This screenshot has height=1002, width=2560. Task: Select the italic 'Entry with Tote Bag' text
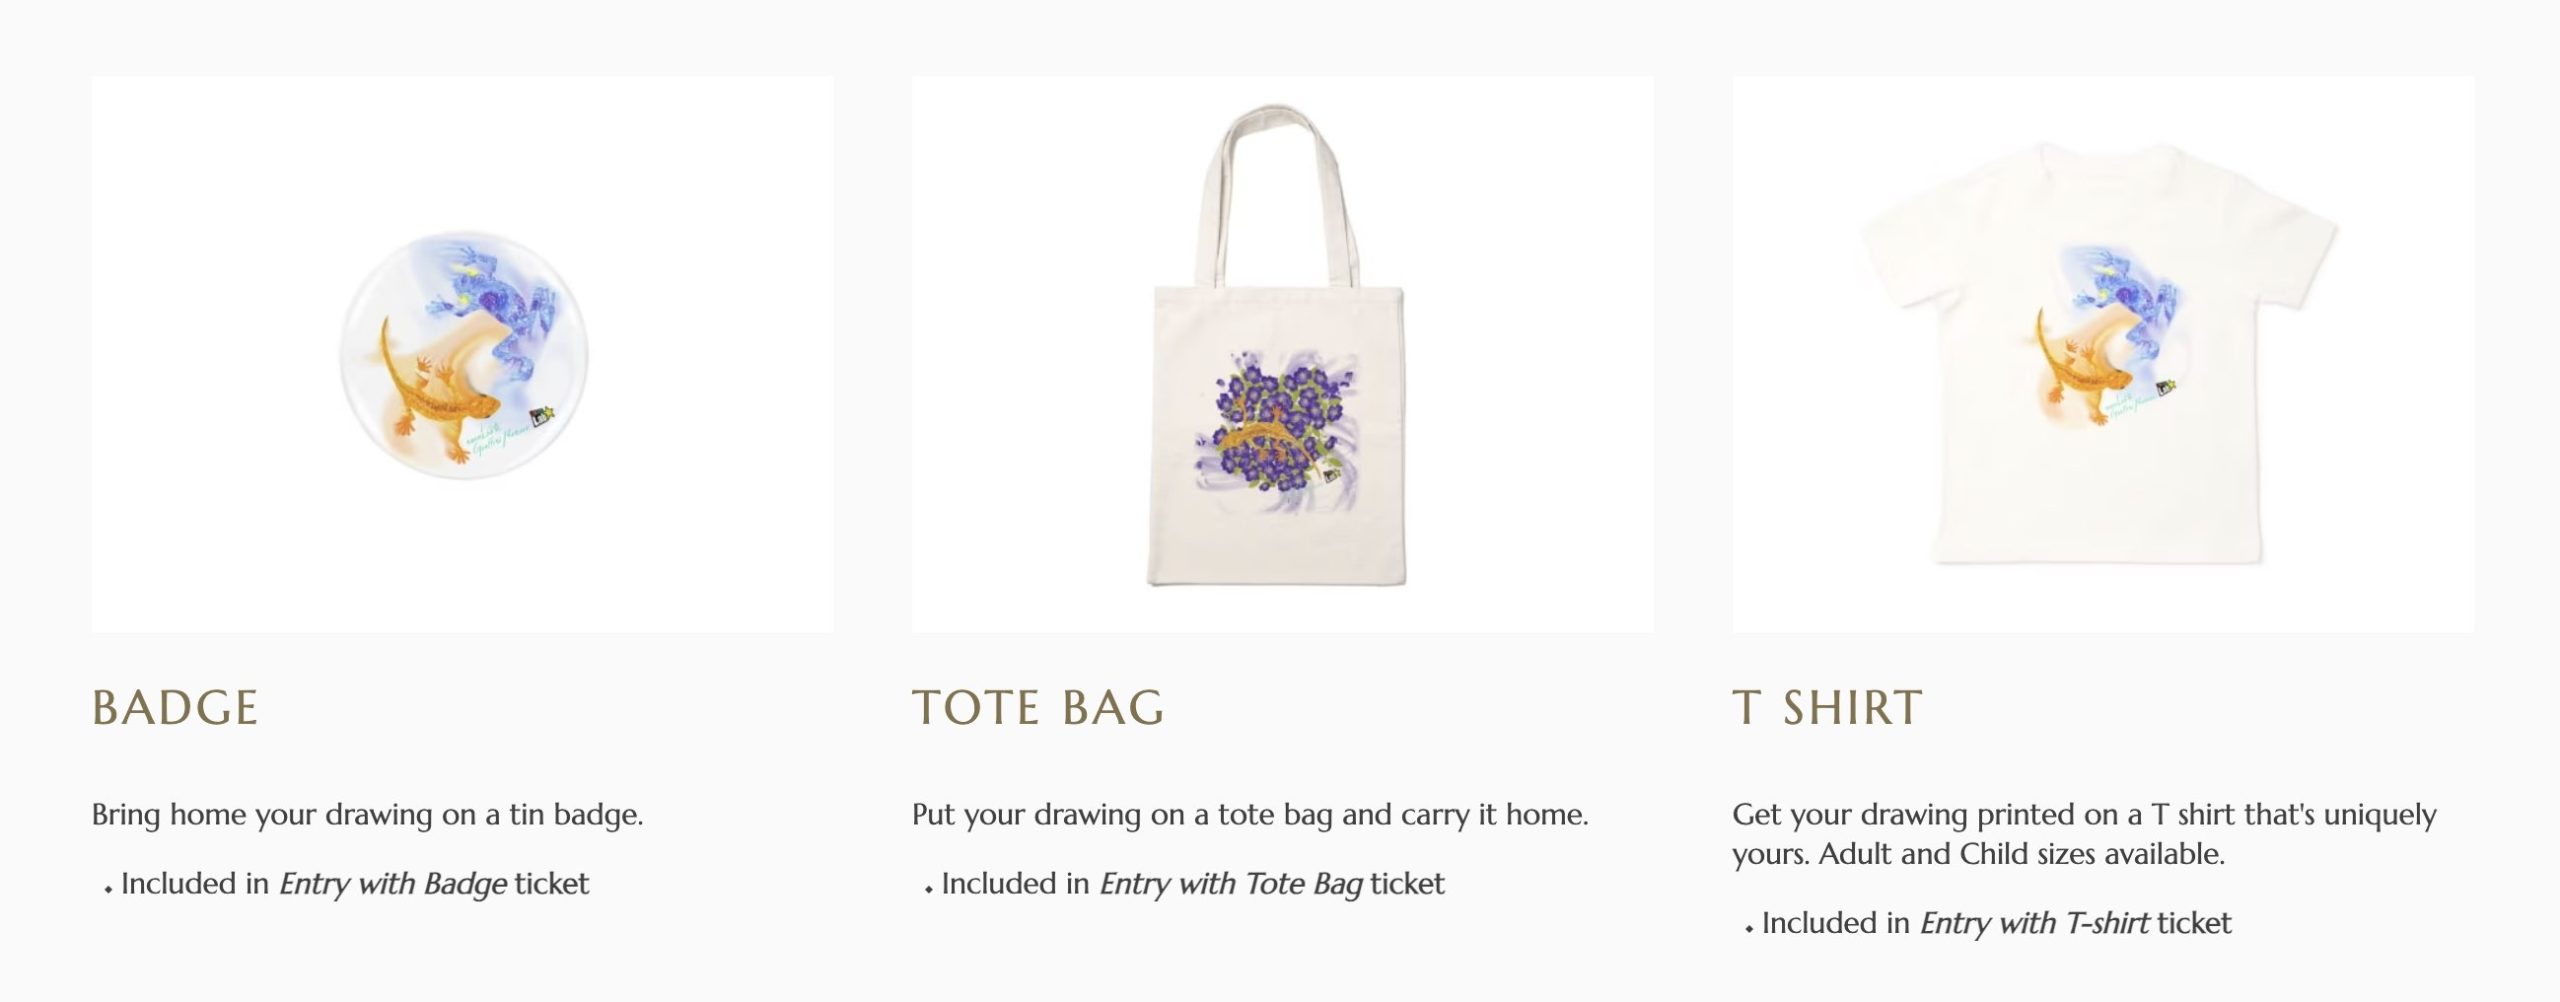(x=1231, y=884)
